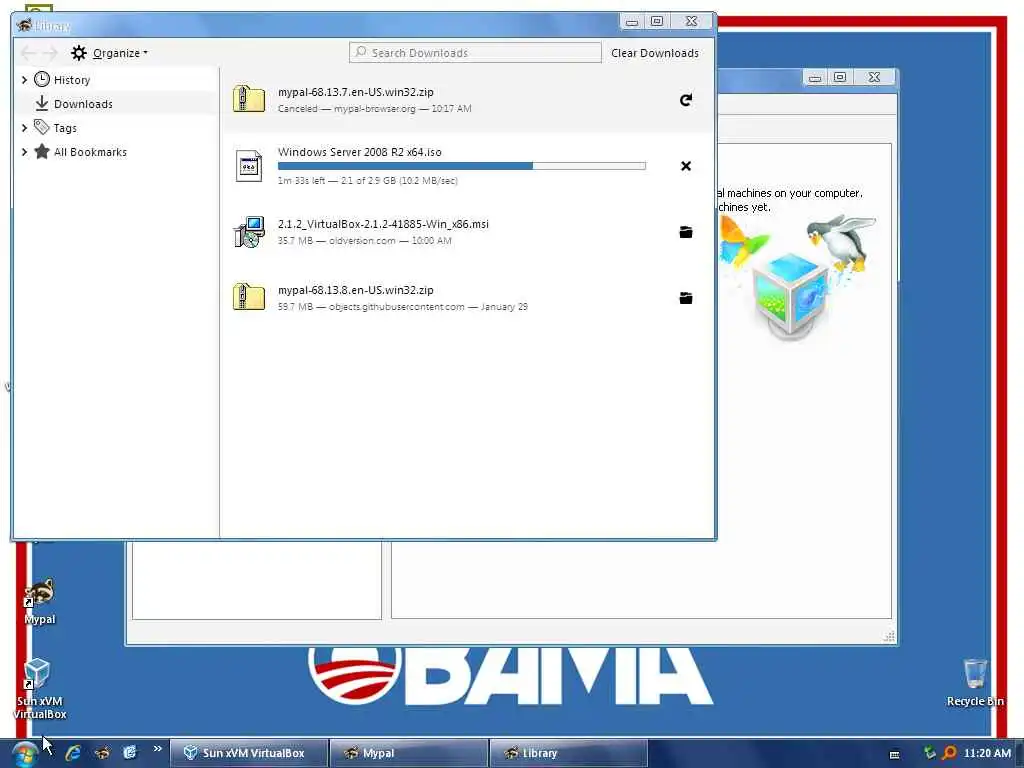The height and width of the screenshot is (768, 1024).
Task: Open containing folder for mypal-68.13.8 zip
Action: point(686,298)
